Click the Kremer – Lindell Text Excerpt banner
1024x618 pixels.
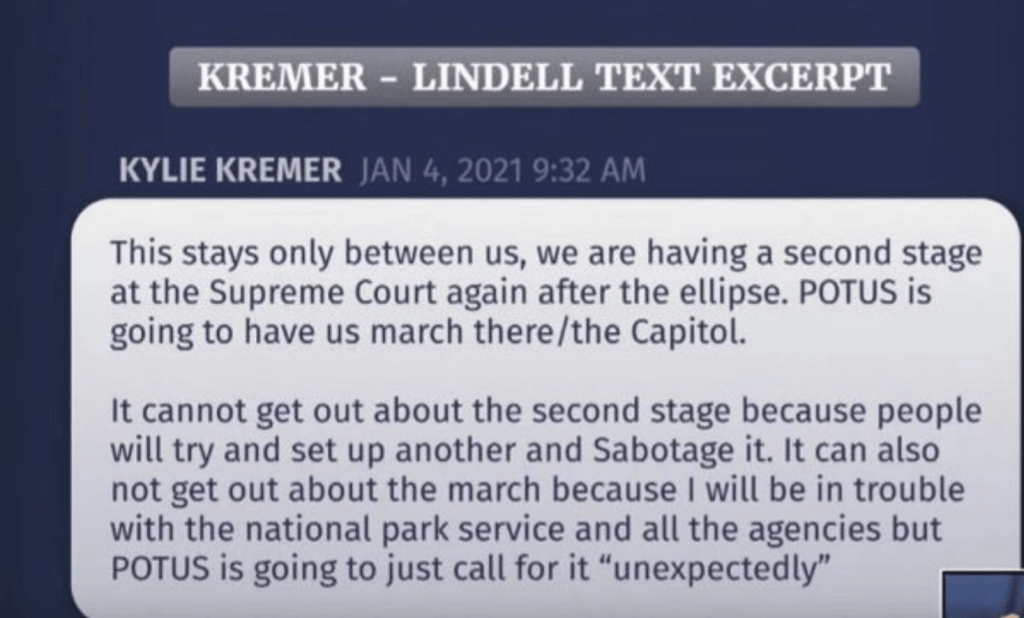(544, 77)
